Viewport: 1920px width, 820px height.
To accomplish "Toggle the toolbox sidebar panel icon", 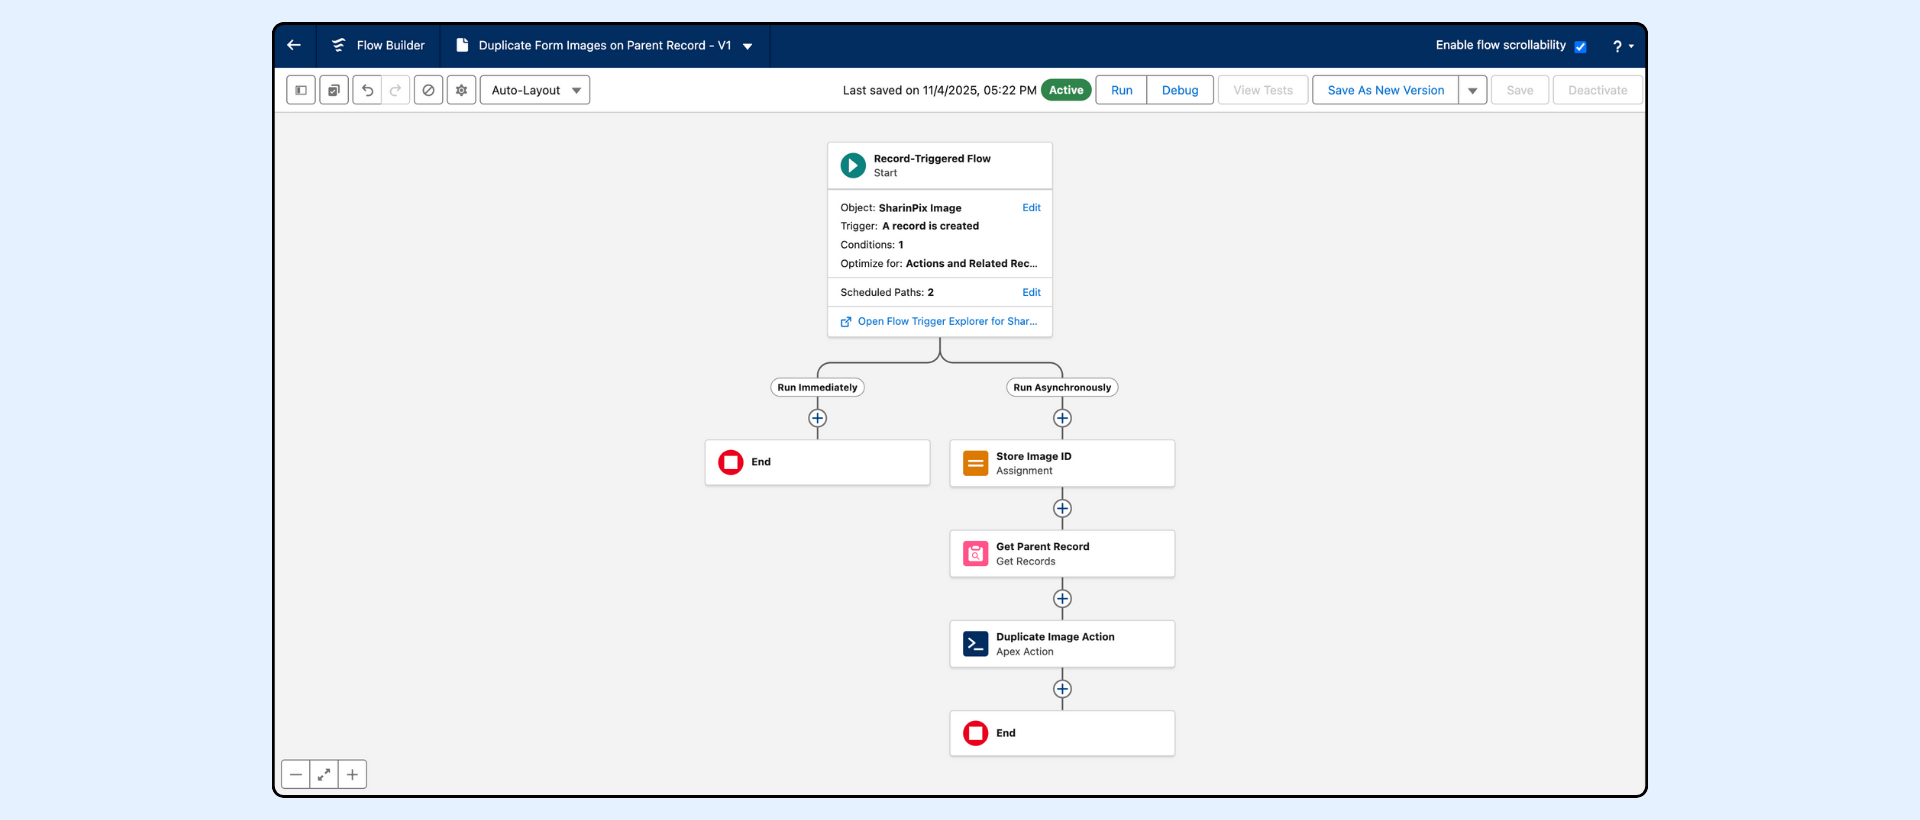I will (x=301, y=90).
